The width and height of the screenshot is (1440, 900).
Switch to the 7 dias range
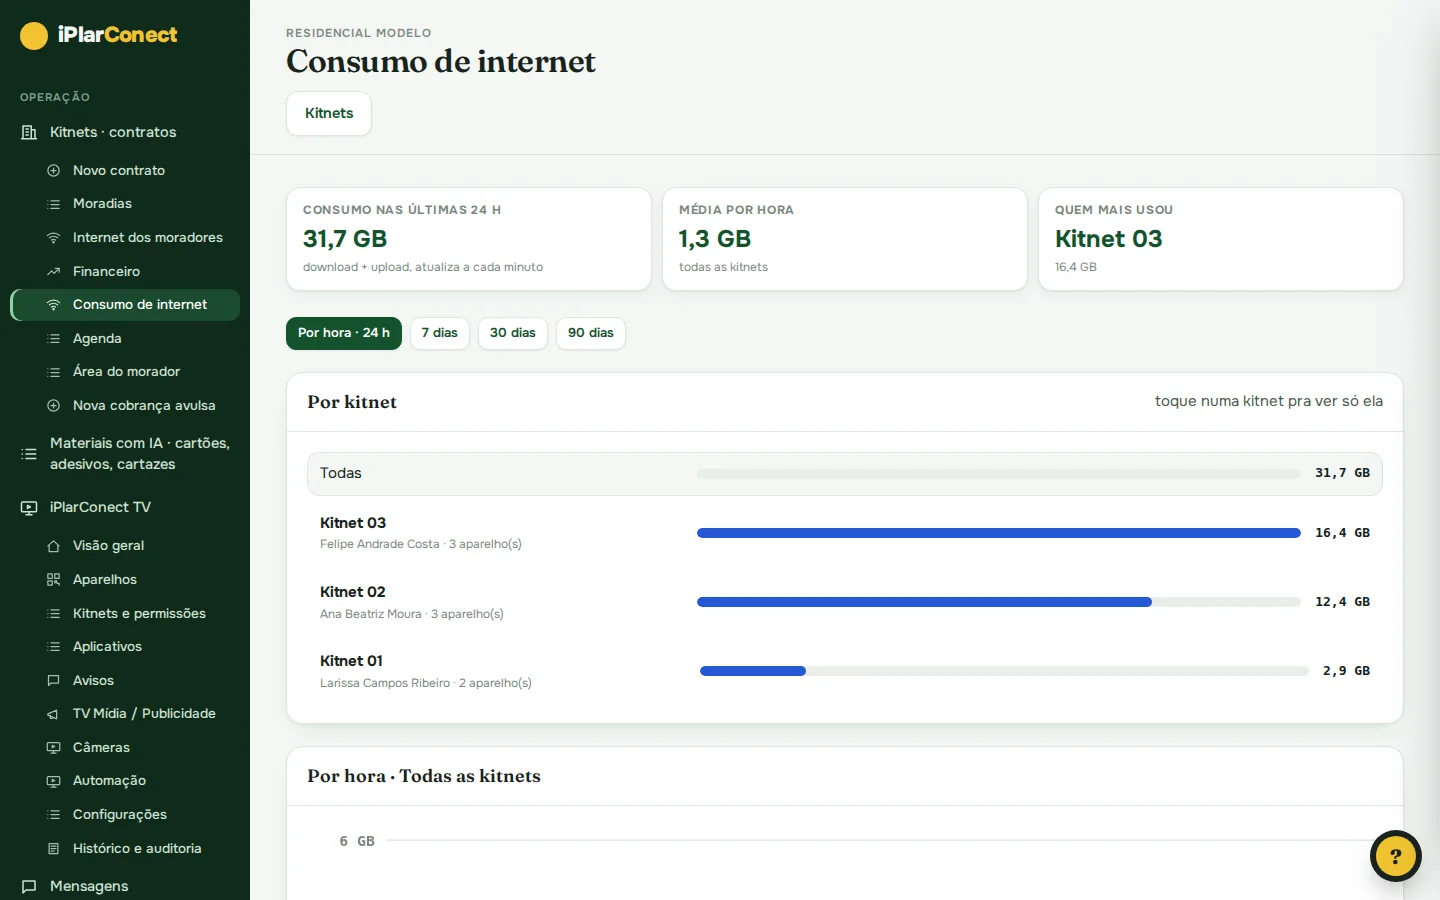click(440, 333)
